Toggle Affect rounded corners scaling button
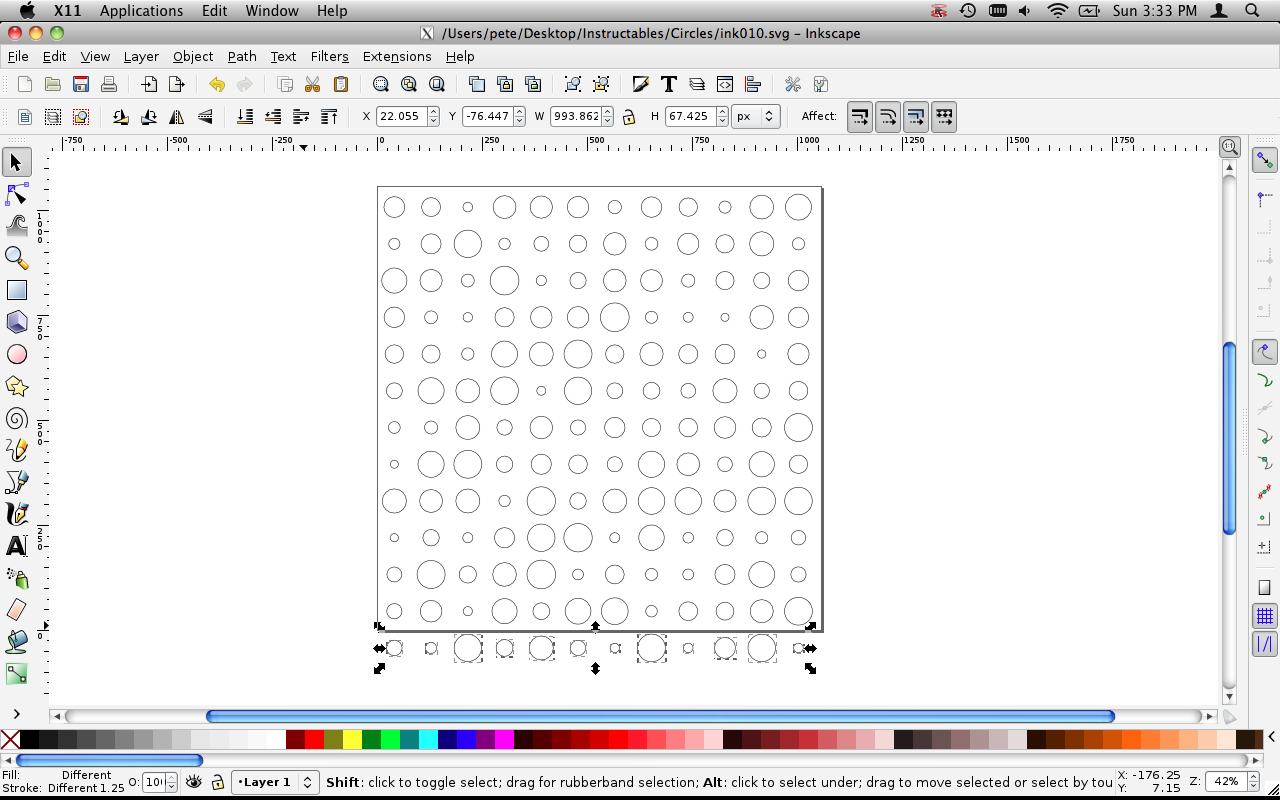Screen dimensions: 1280x800 click(888, 116)
